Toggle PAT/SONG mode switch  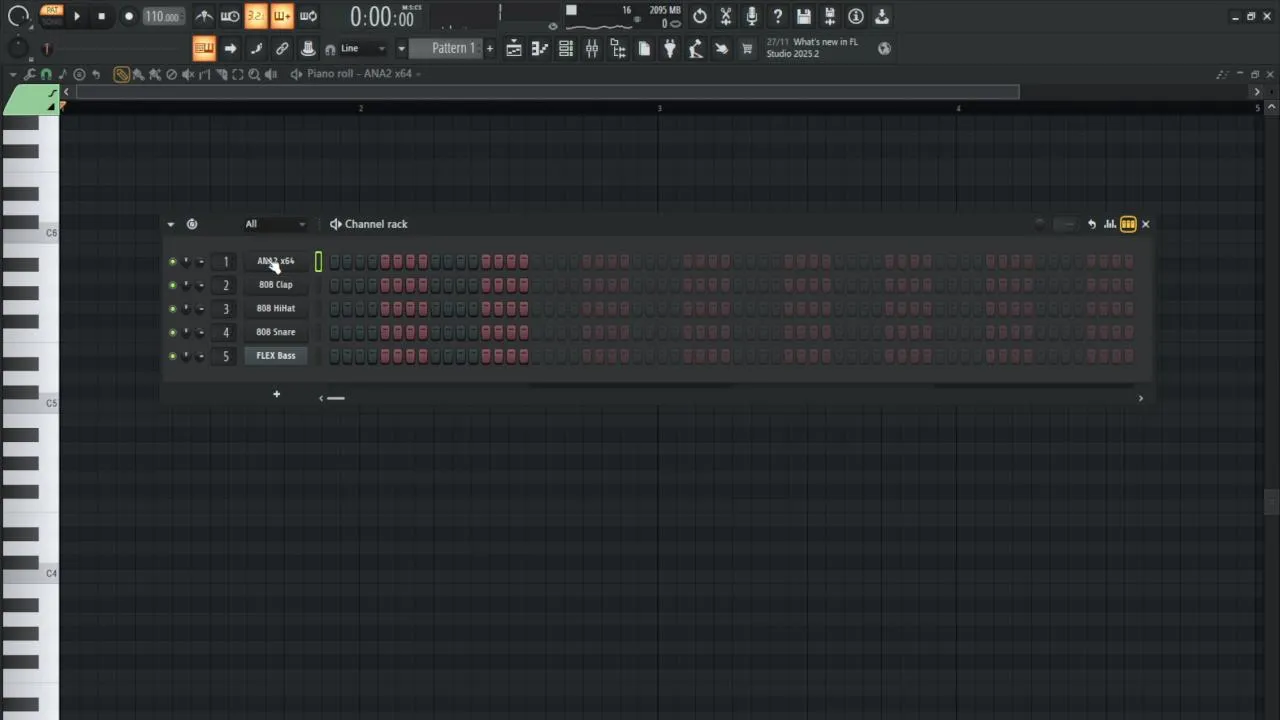tap(52, 15)
